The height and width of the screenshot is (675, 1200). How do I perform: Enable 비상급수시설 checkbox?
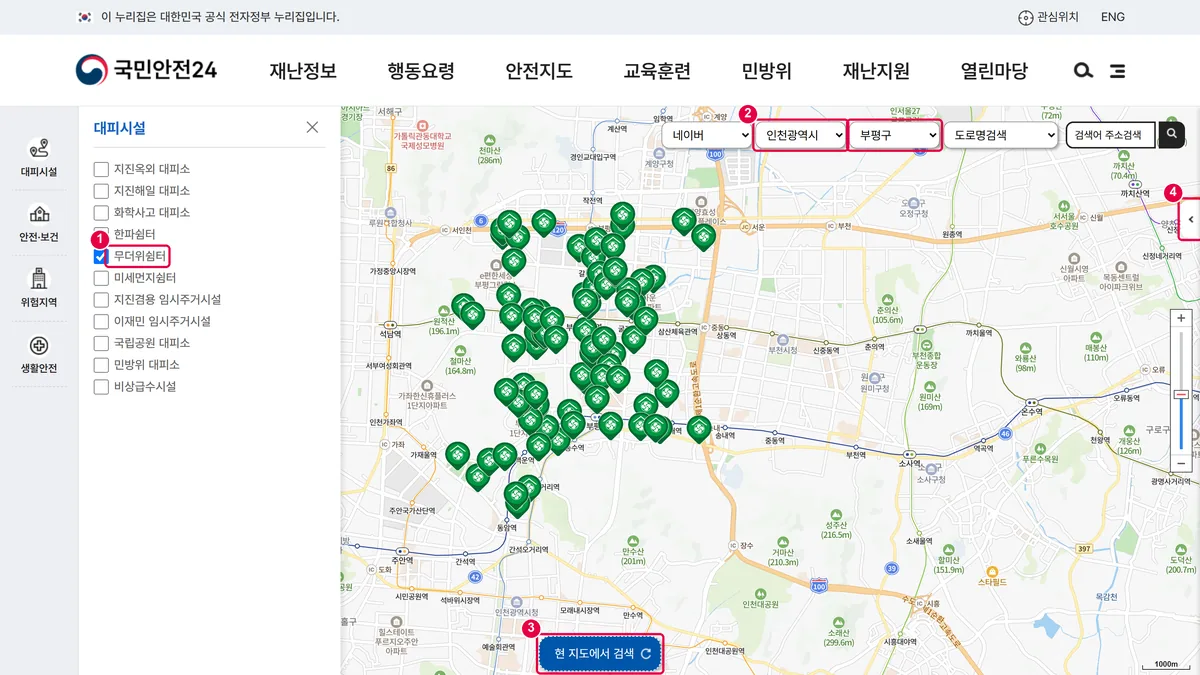[x=101, y=387]
